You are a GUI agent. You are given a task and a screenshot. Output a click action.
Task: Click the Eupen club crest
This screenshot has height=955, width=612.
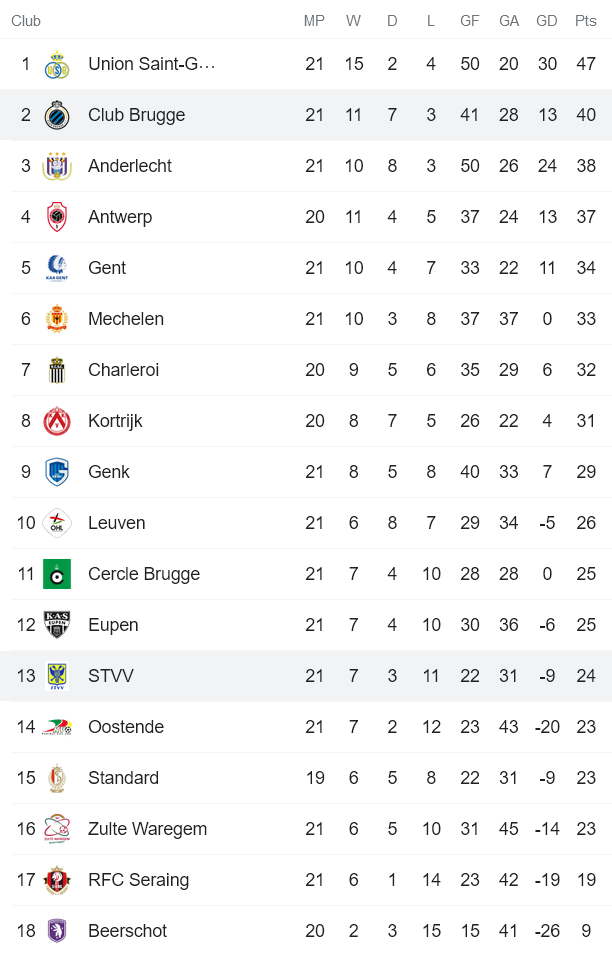(57, 625)
